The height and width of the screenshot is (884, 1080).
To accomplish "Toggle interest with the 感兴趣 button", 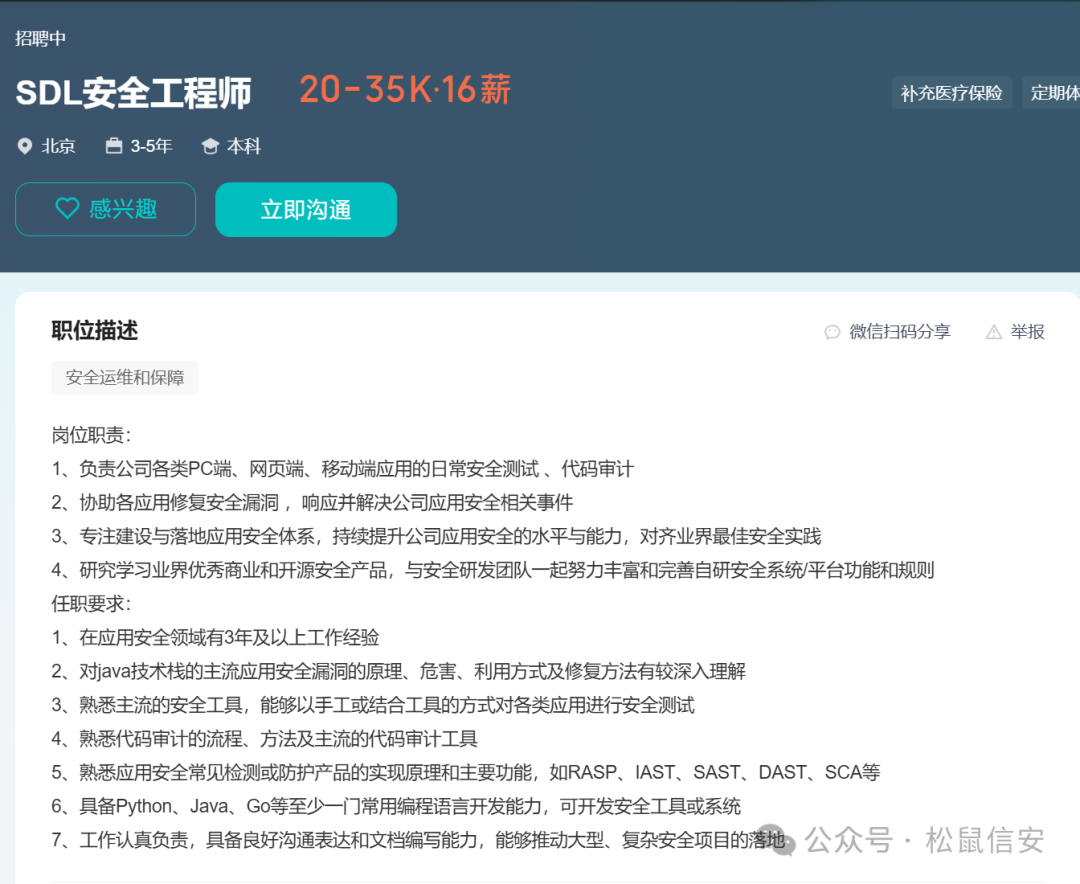I will [105, 209].
